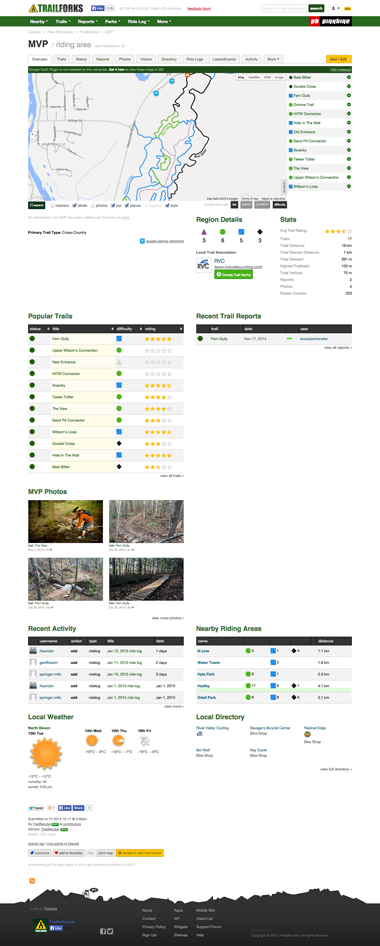380x946 pixels.
Task: Open the More dropdown in region tabs
Action: pyautogui.click(x=273, y=59)
